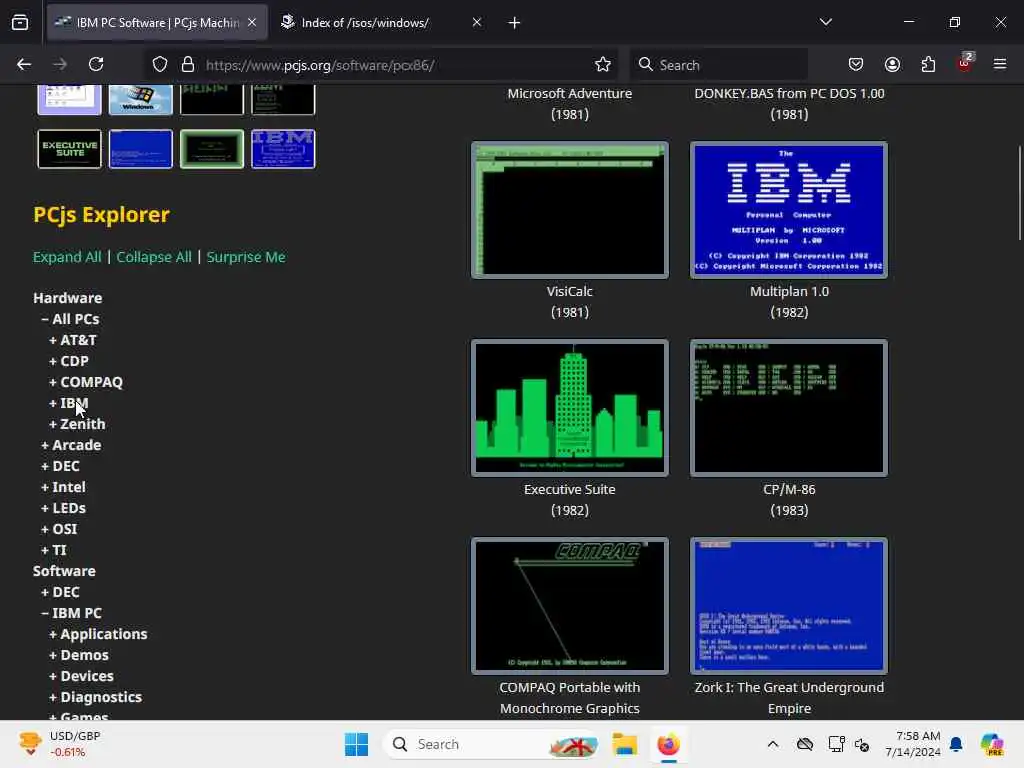The height and width of the screenshot is (768, 1024).
Task: Open the Multiplan 1.0 IBM thumbnail
Action: [x=789, y=210]
